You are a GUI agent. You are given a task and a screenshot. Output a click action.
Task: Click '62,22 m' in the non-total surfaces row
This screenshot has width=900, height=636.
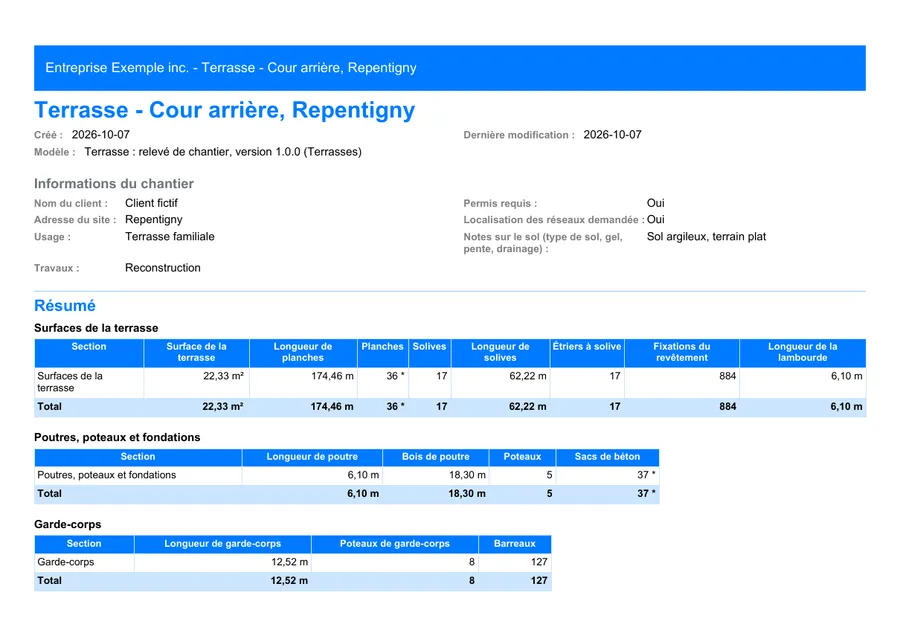pyautogui.click(x=527, y=376)
